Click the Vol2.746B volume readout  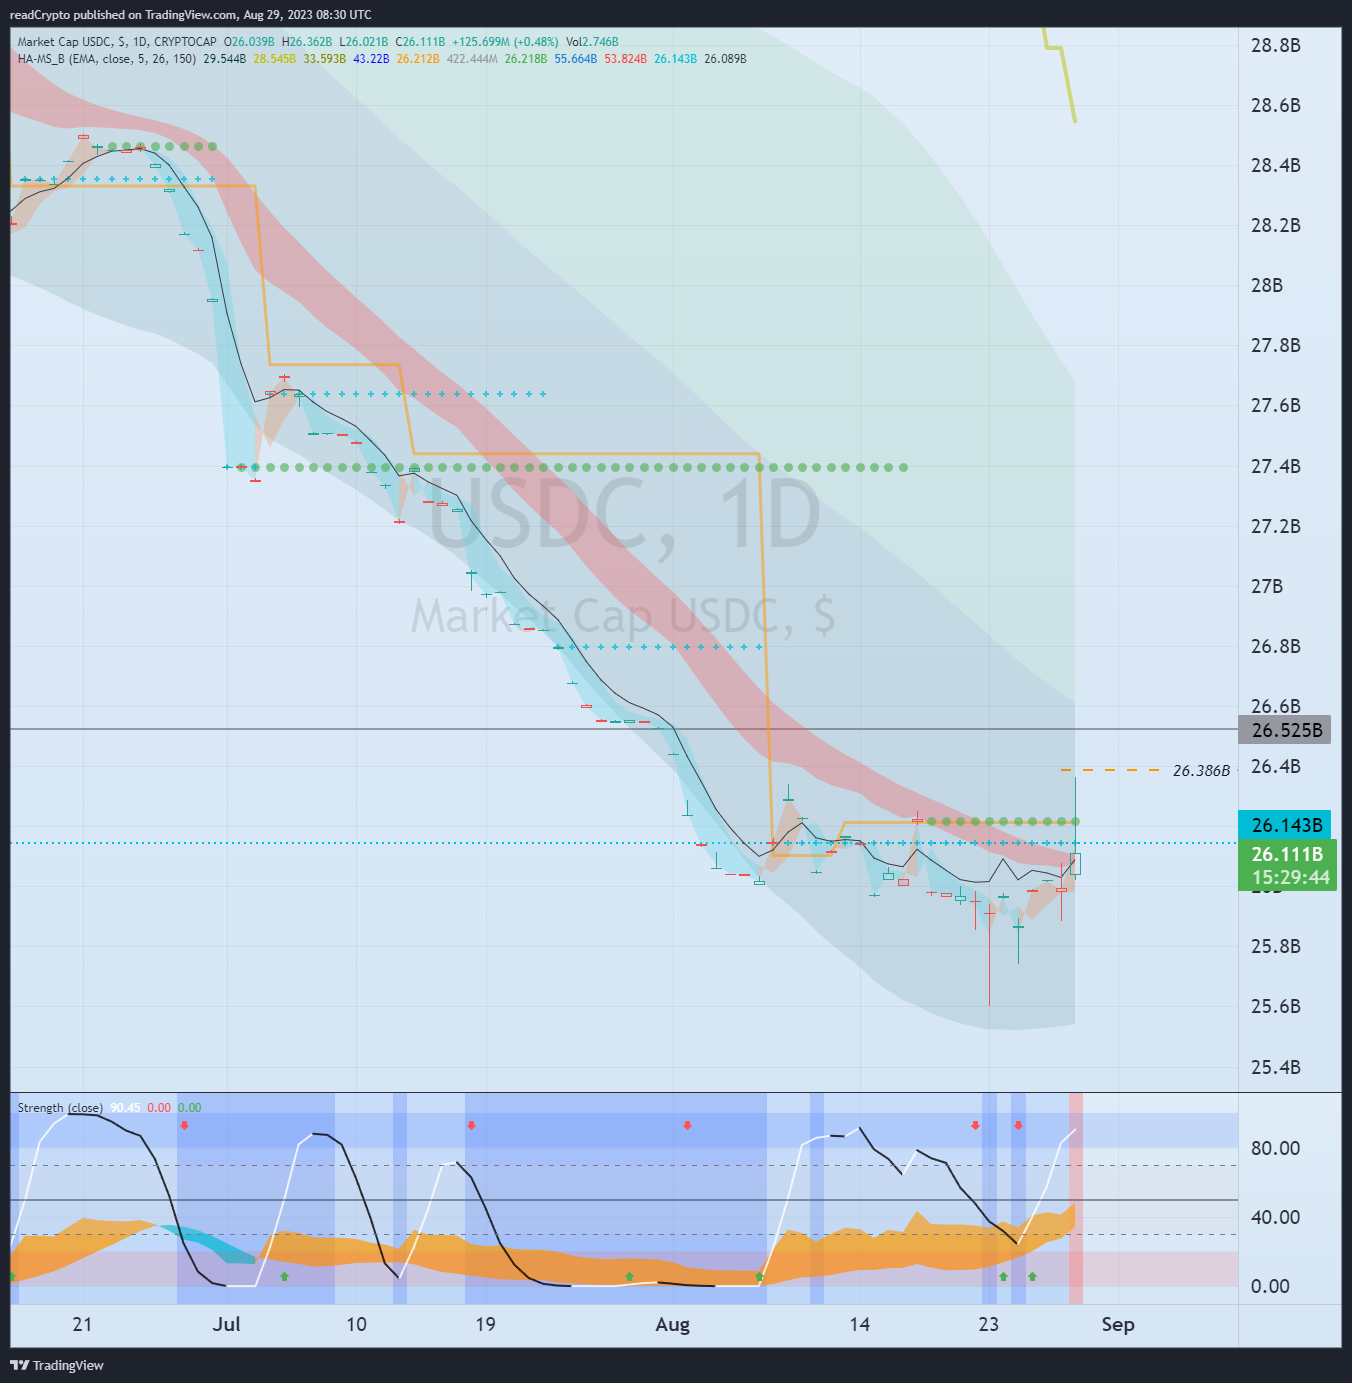(592, 42)
